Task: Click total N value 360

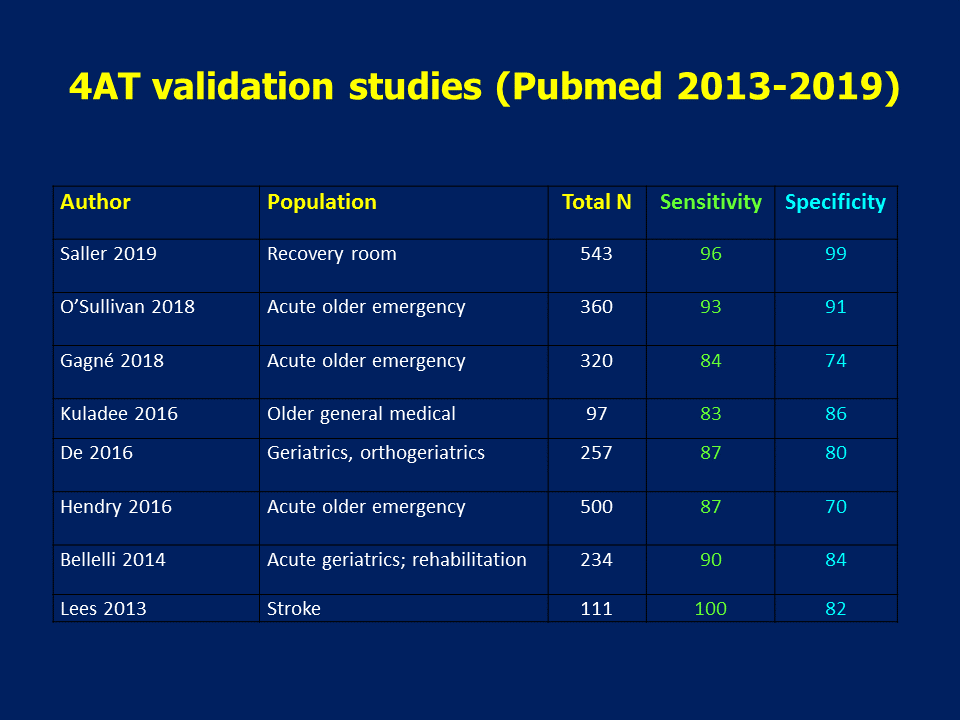Action: 596,307
